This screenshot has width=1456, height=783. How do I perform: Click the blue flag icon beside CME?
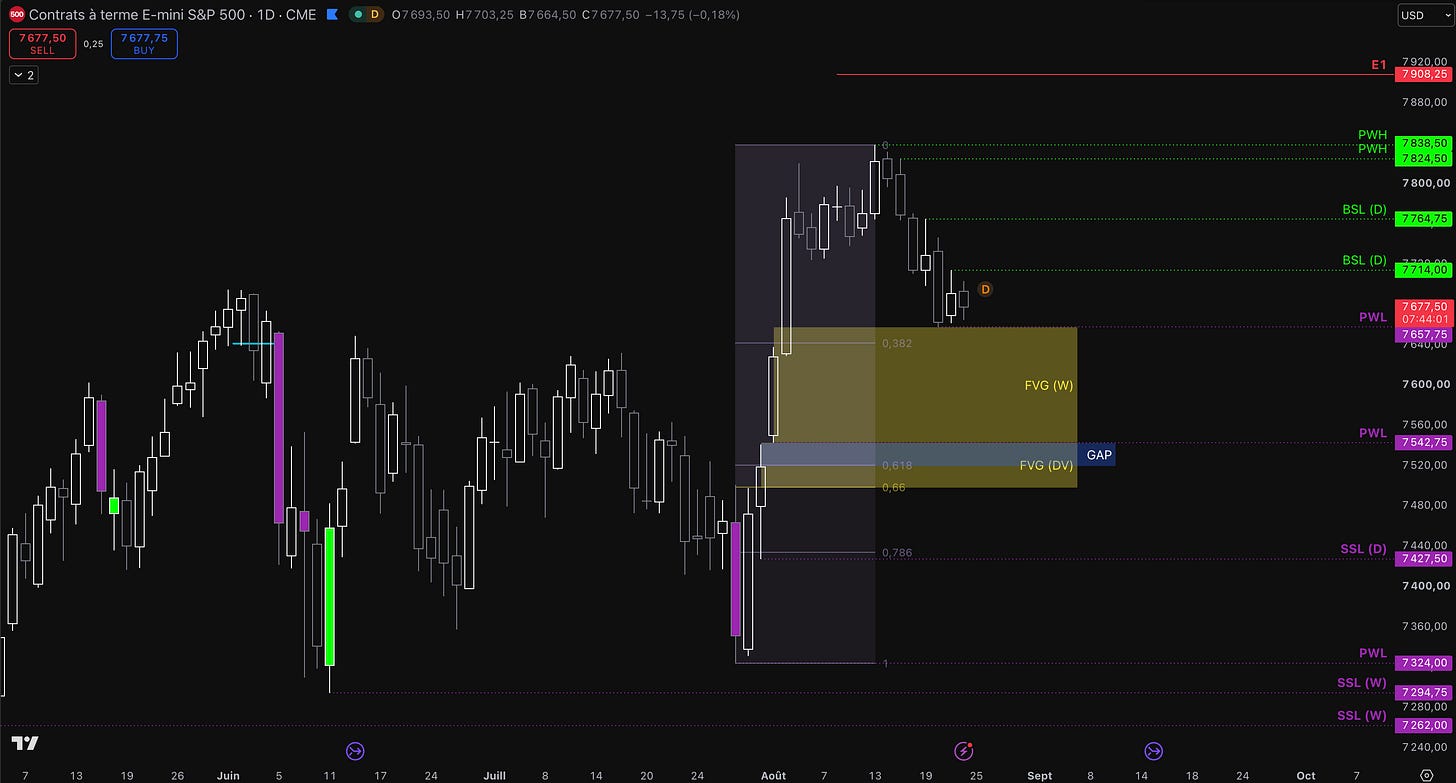331,15
